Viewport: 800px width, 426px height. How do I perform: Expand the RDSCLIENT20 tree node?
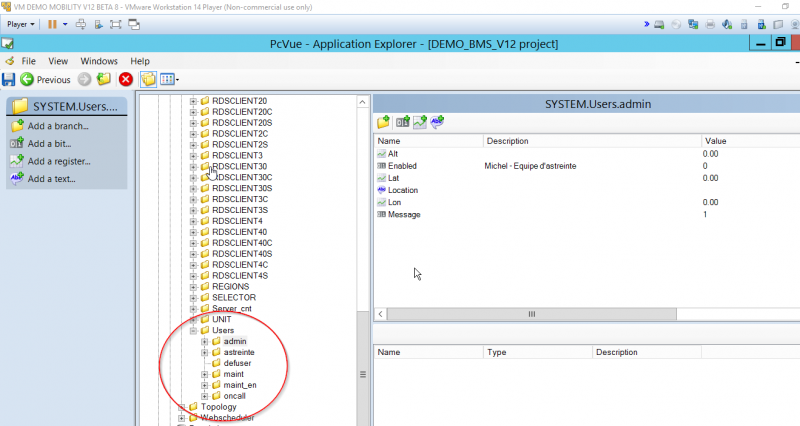coord(193,101)
